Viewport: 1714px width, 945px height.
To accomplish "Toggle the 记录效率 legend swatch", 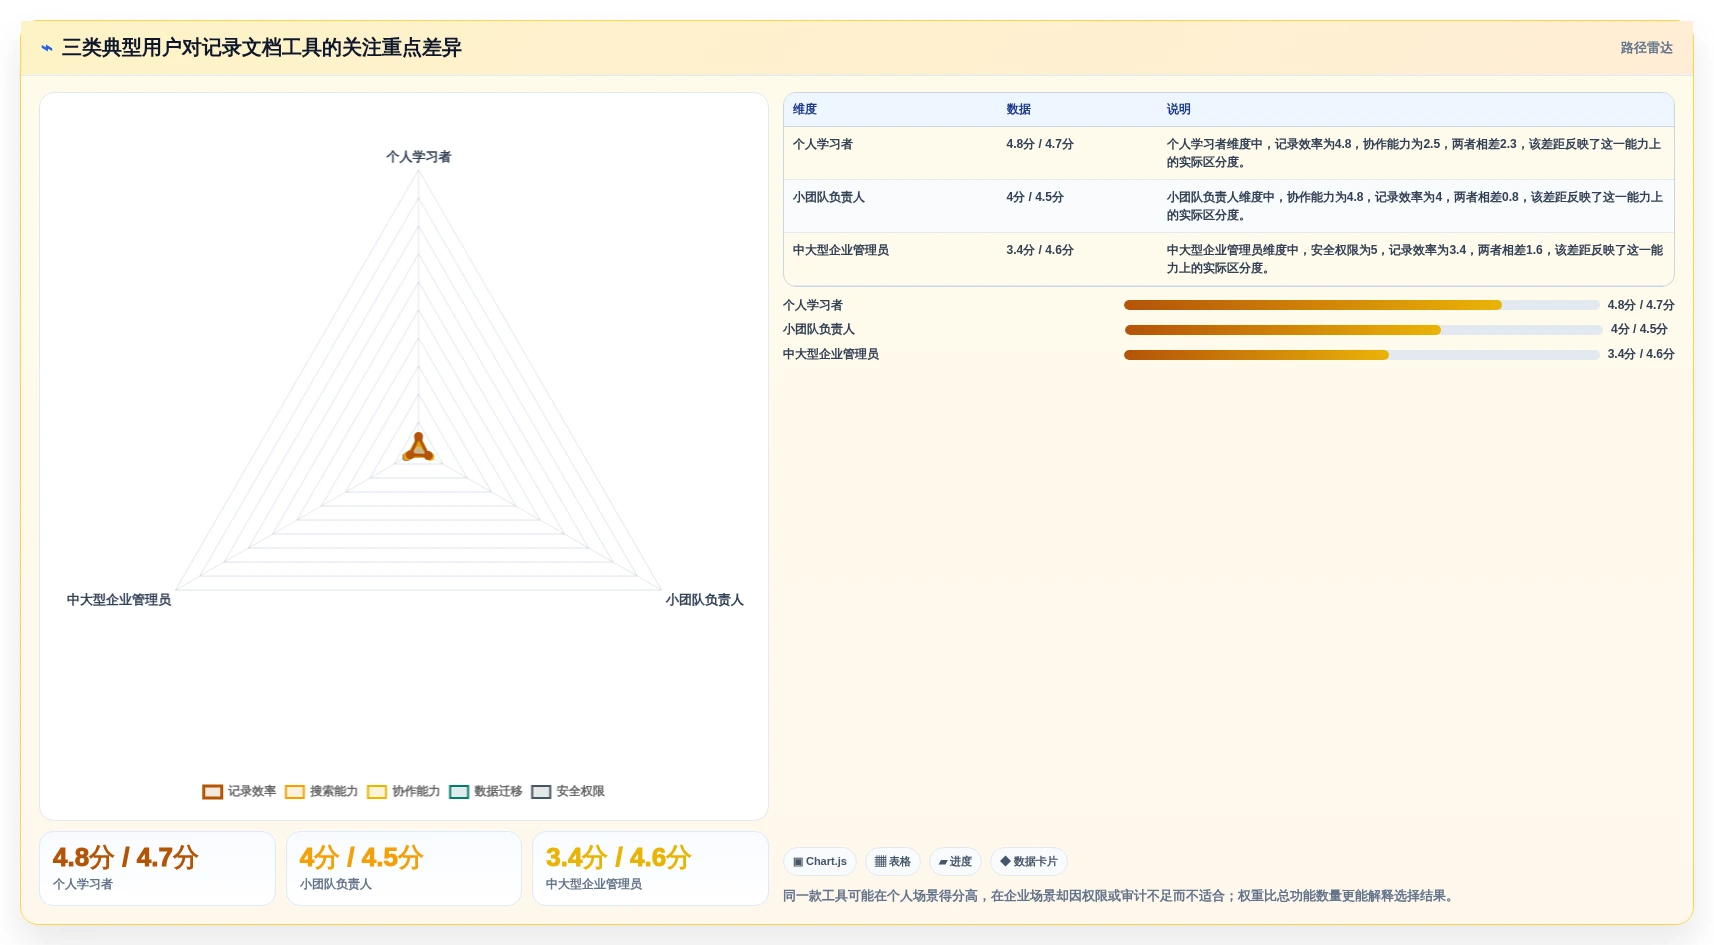I will [x=212, y=792].
